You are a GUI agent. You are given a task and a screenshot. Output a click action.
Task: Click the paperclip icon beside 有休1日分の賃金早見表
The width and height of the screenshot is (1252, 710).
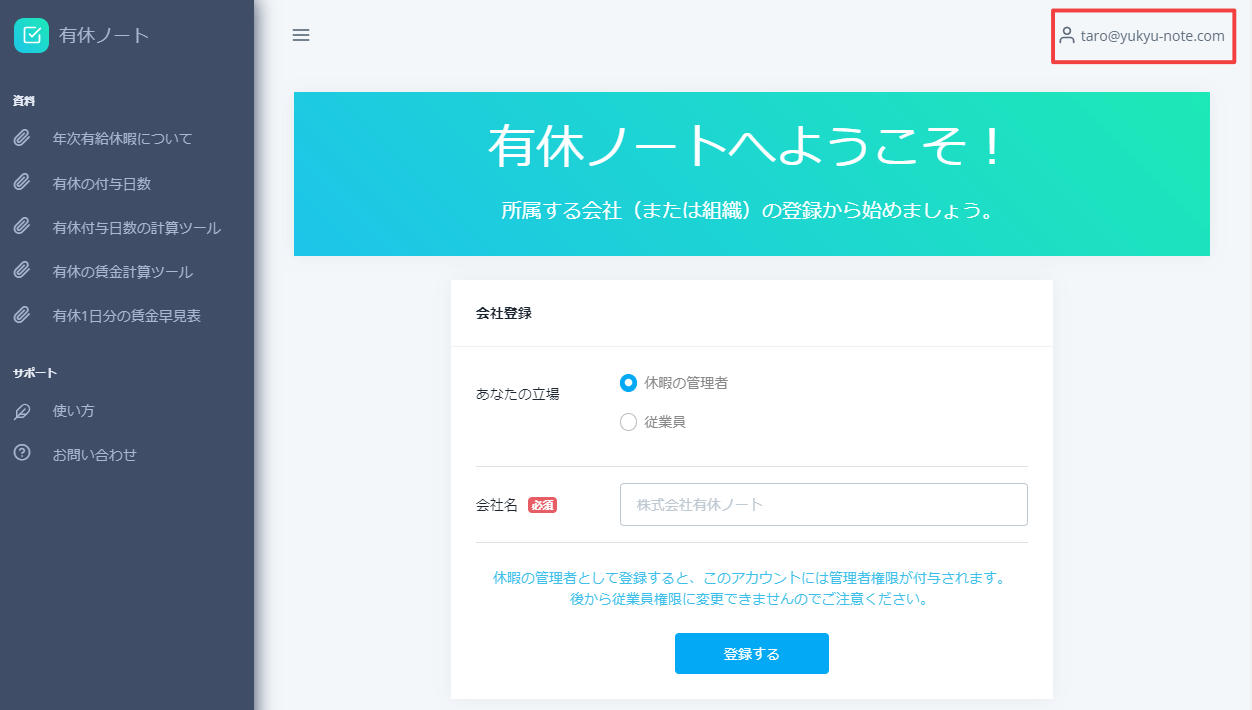point(22,315)
